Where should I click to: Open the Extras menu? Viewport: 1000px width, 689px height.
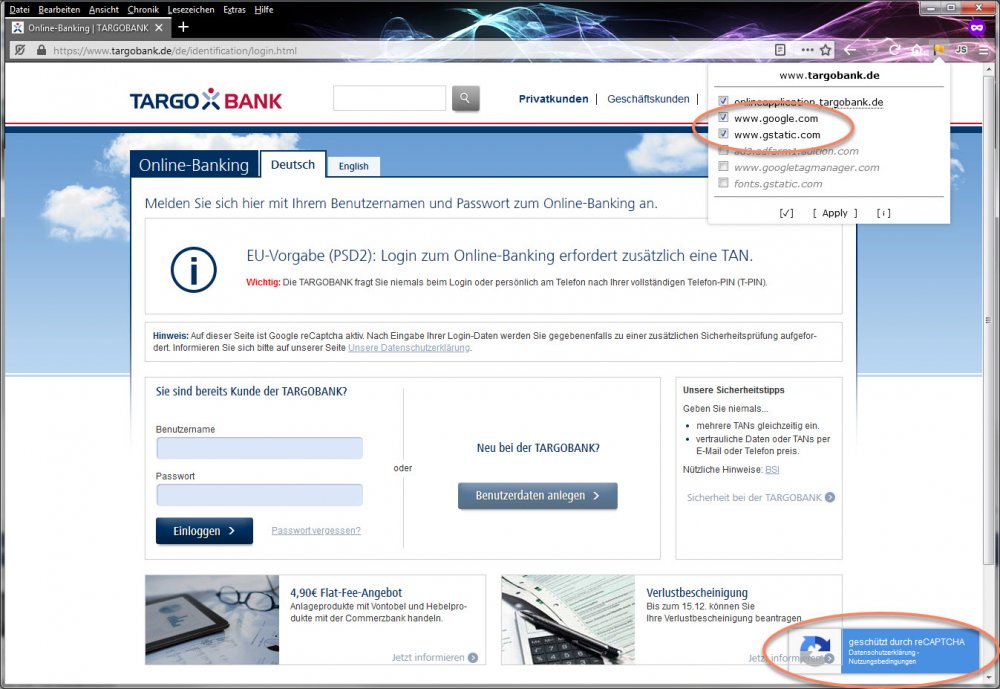(x=234, y=10)
